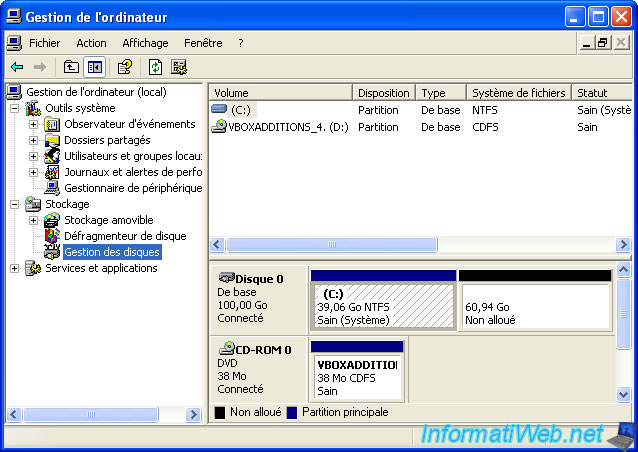
Task: Click disk view scrollbar down arrow
Action: [x=624, y=394]
